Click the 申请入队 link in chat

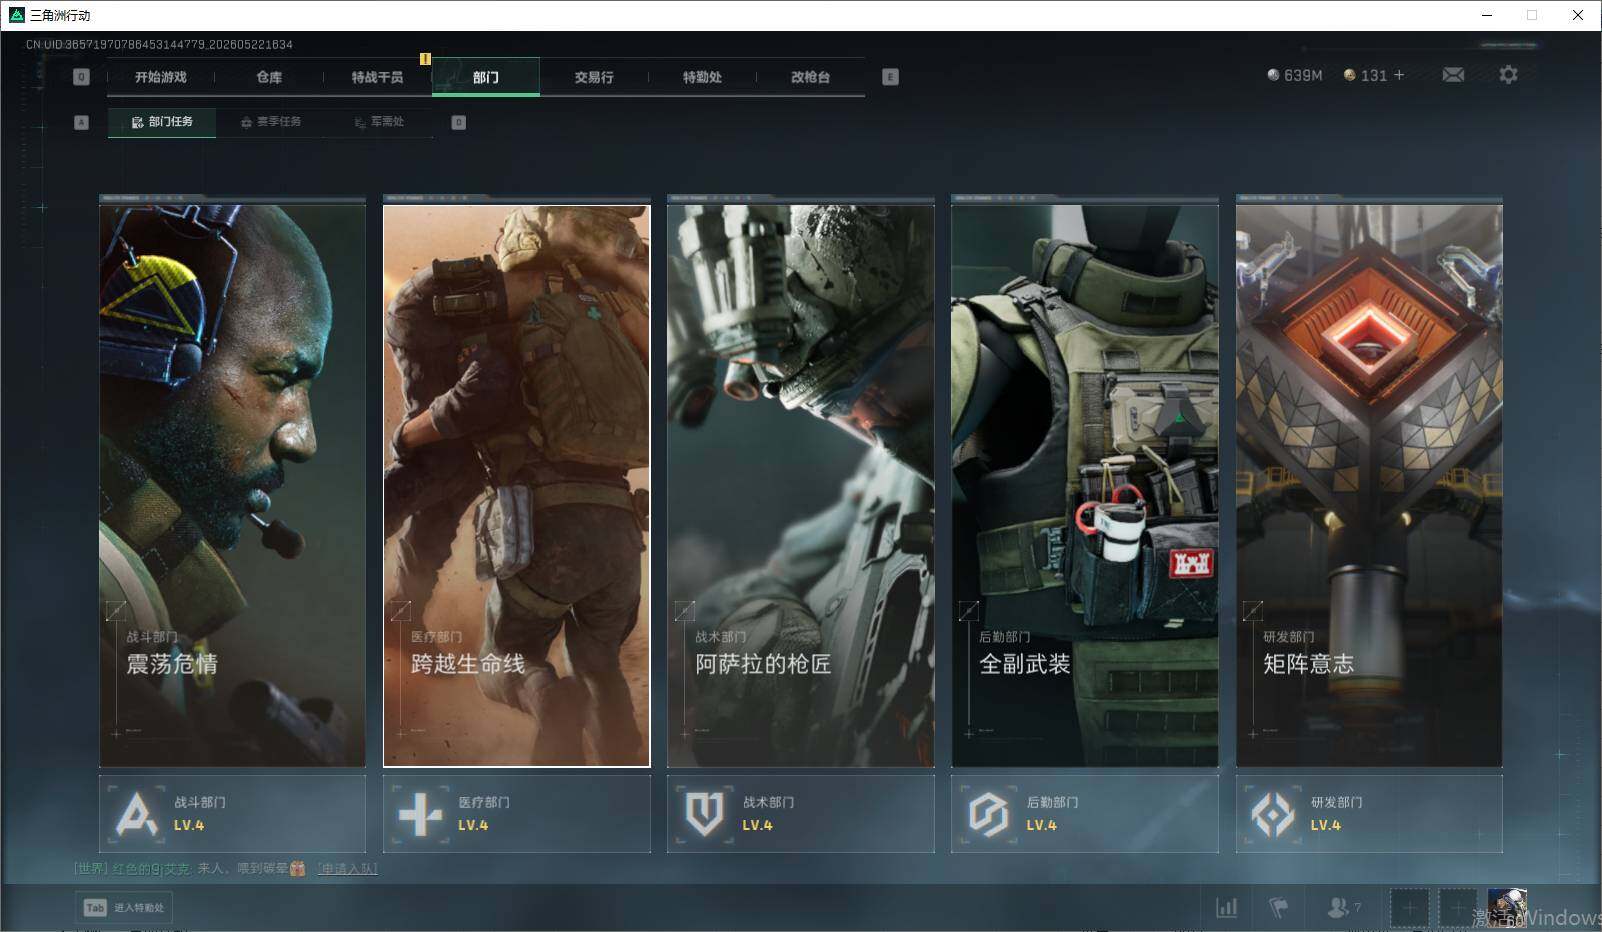pos(347,869)
